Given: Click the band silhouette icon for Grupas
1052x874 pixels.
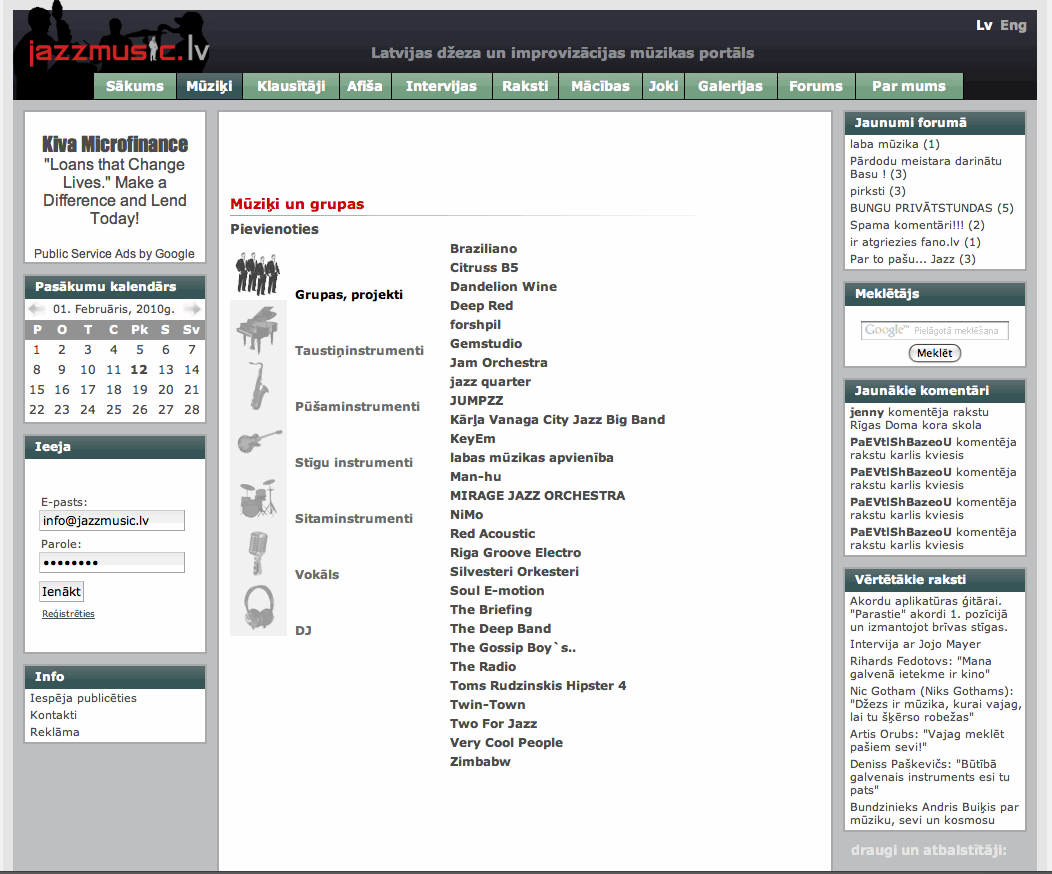Looking at the screenshot, I should [x=258, y=273].
